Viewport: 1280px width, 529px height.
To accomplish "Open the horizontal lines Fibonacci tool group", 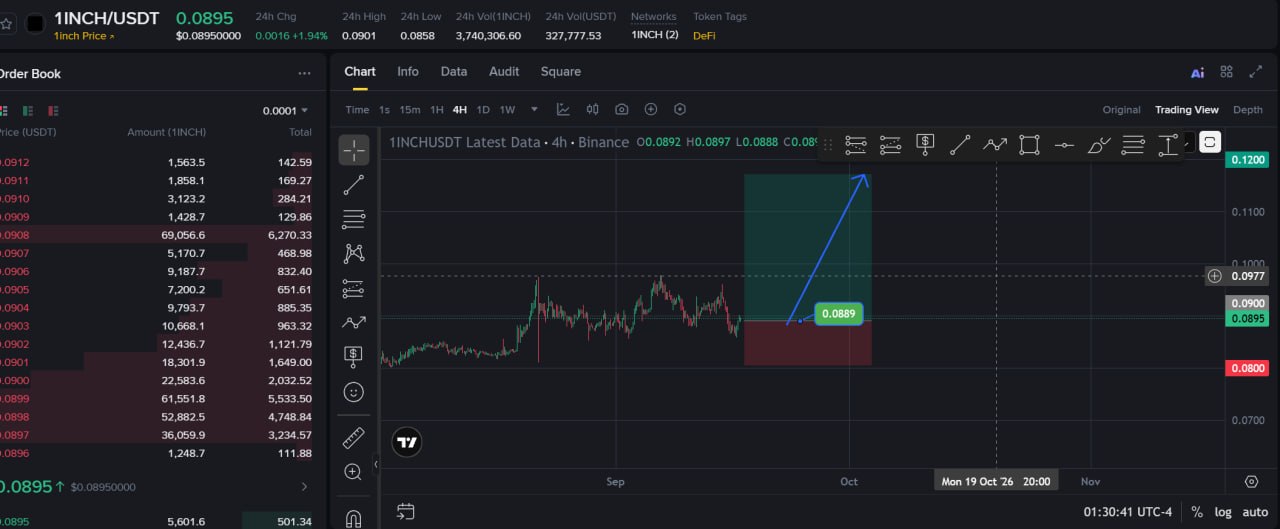I will (353, 219).
